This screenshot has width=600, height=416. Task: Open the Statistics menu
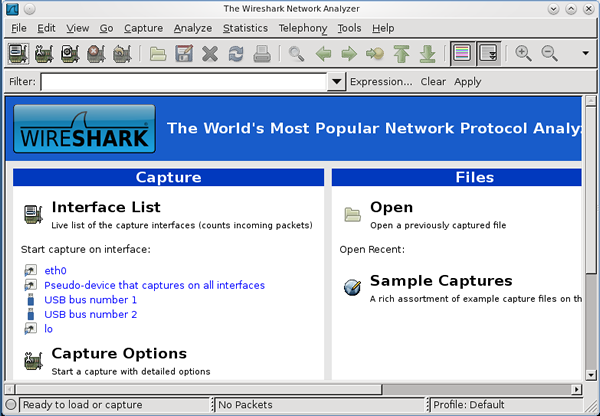[x=245, y=28]
